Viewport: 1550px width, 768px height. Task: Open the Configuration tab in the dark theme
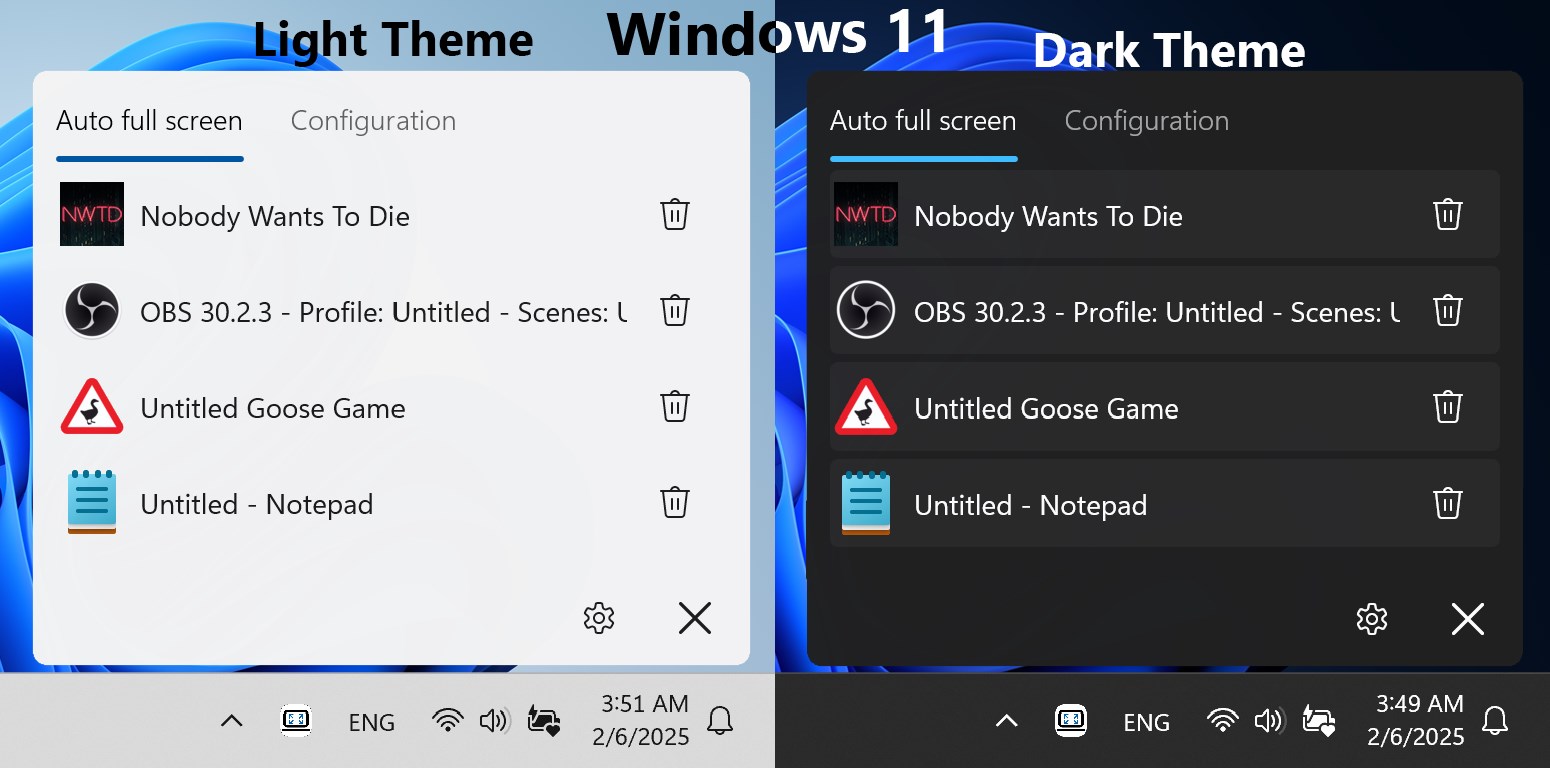[x=1146, y=120]
